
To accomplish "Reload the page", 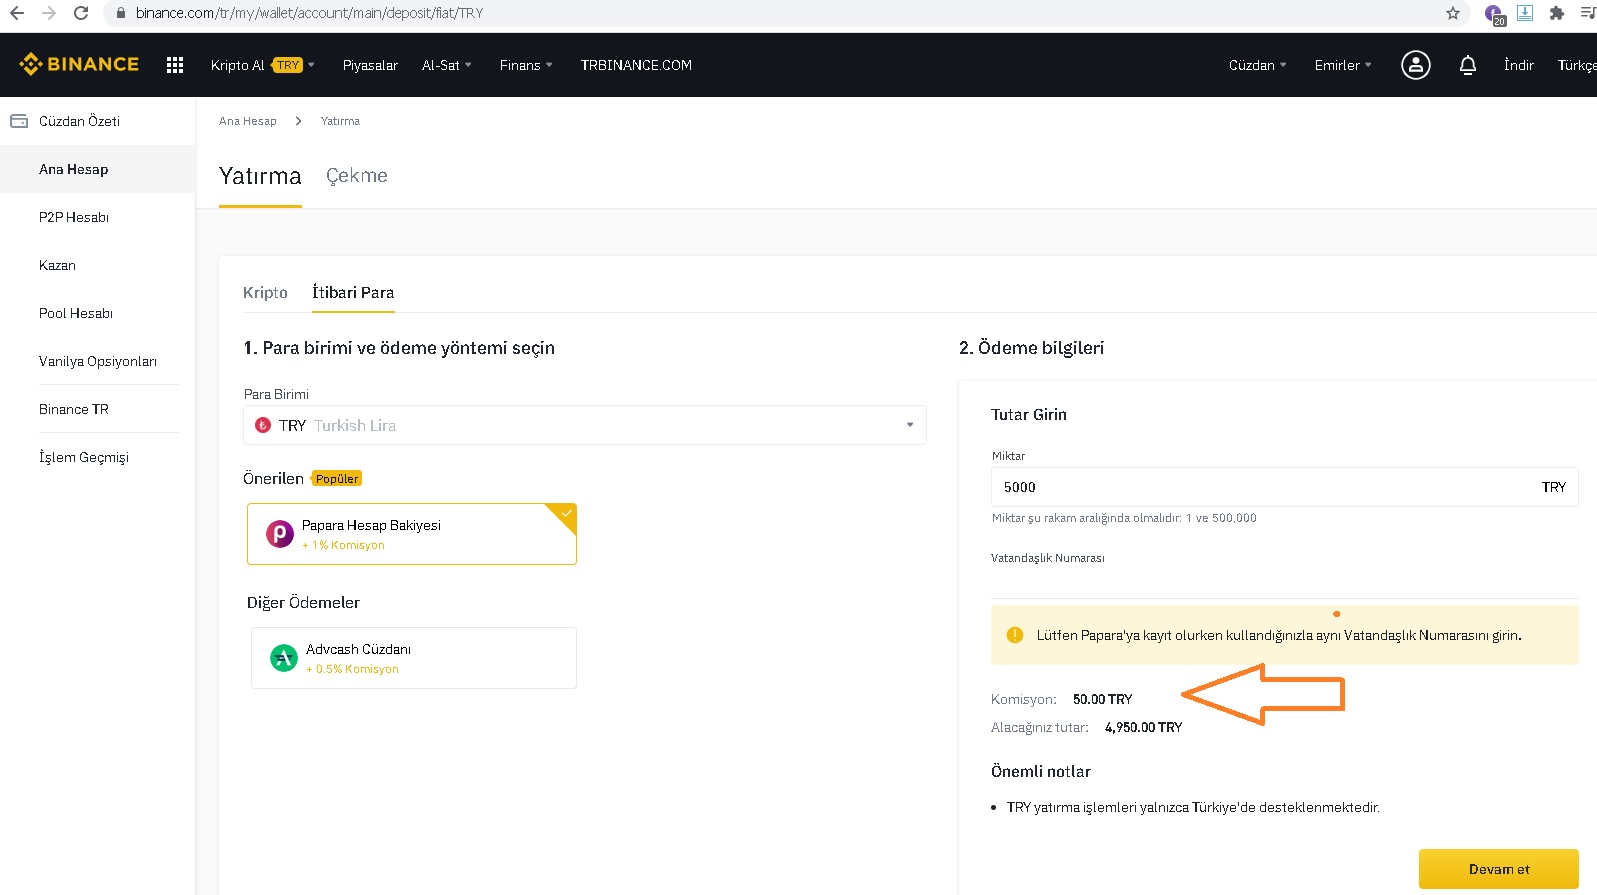I will click(x=81, y=13).
